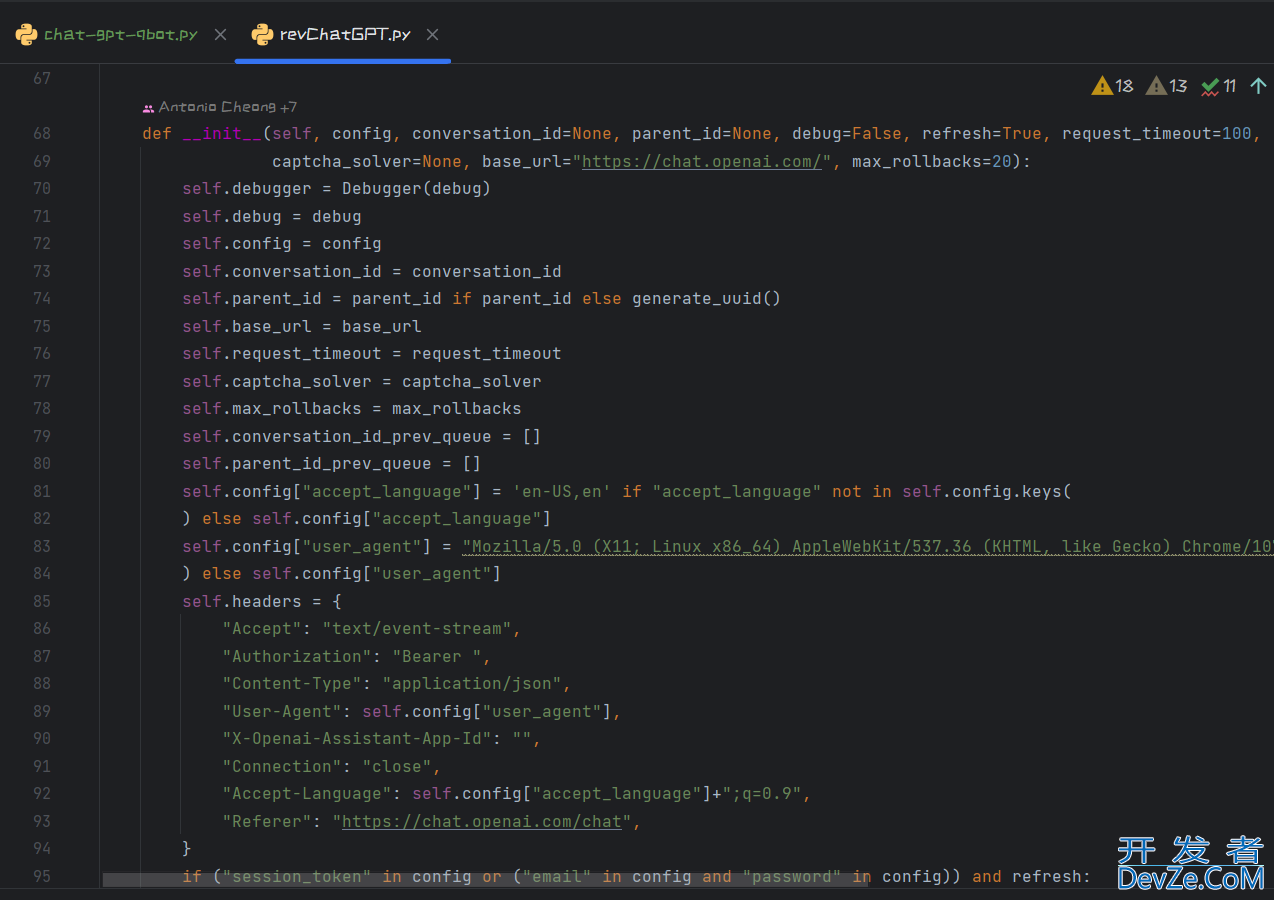Click 'self.base_url = base_url' line

tap(302, 326)
